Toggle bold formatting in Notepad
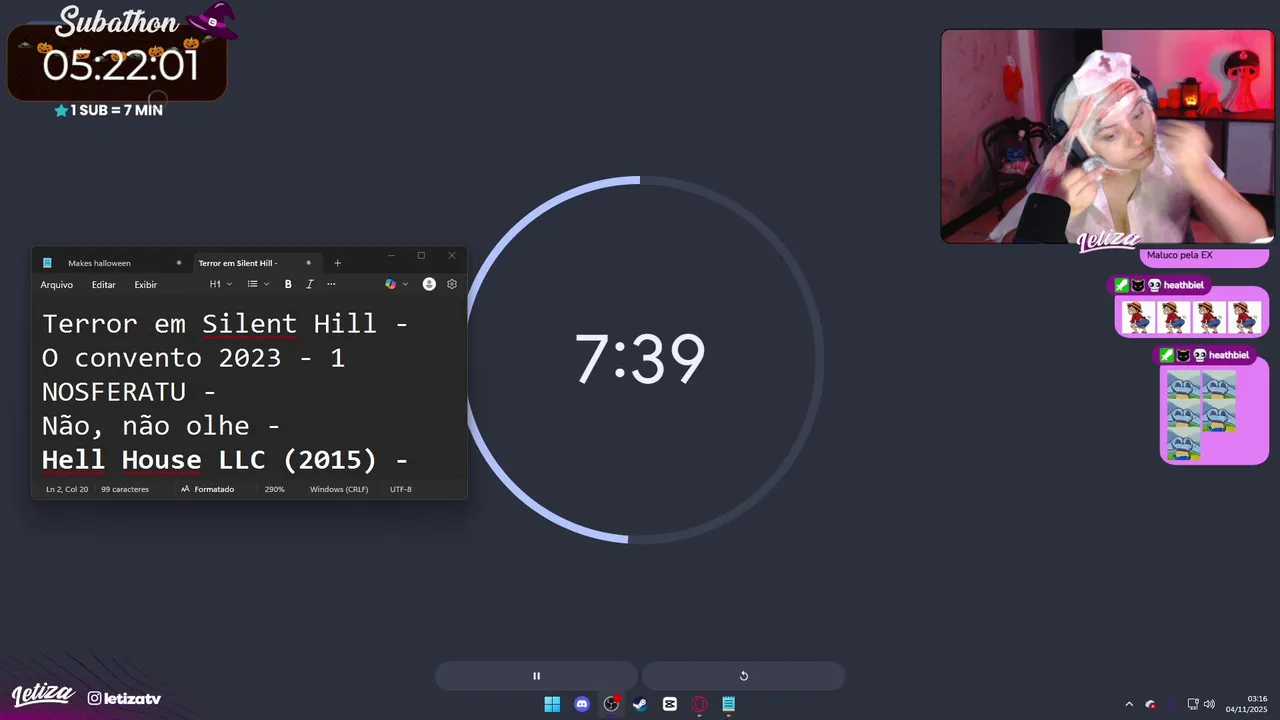1280x720 pixels. point(288,285)
